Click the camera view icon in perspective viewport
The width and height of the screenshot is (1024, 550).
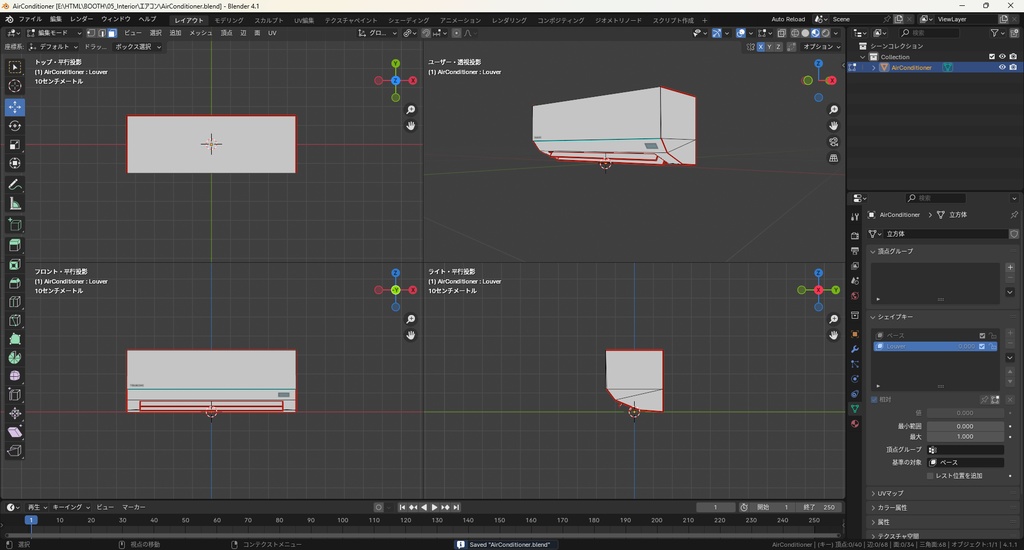coord(833,142)
